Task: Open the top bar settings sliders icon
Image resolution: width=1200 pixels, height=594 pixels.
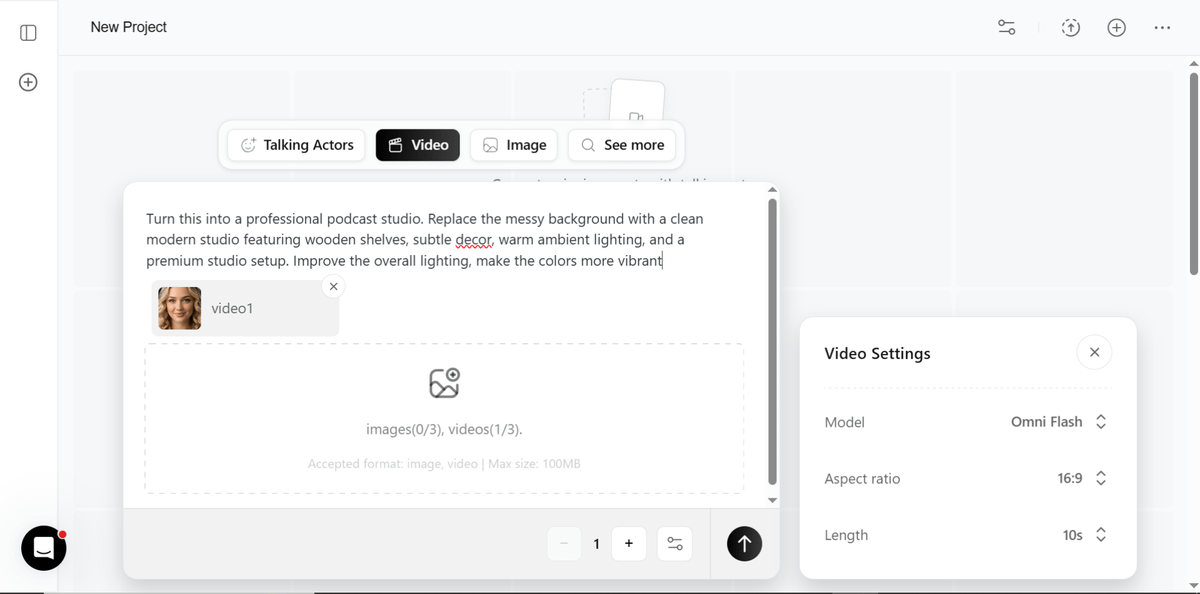Action: point(1007,28)
